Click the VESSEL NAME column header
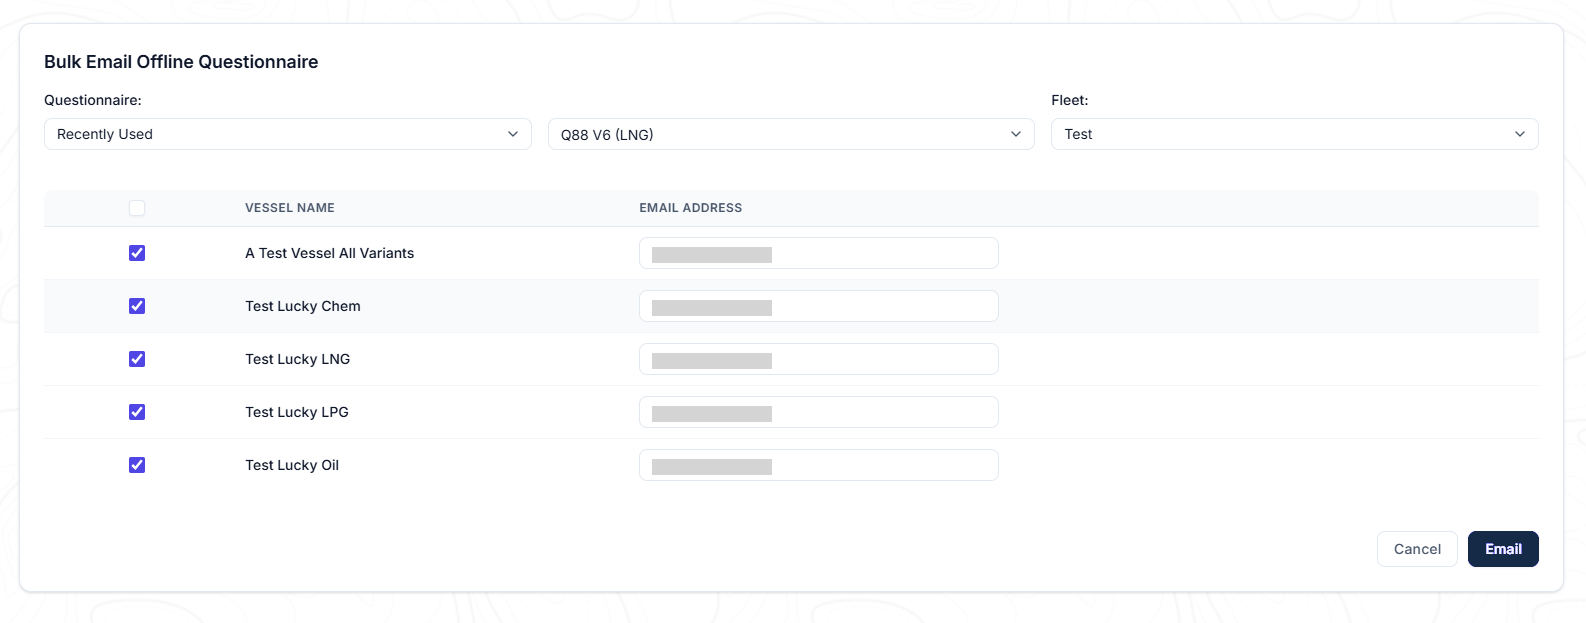This screenshot has height=623, width=1586. pos(290,208)
